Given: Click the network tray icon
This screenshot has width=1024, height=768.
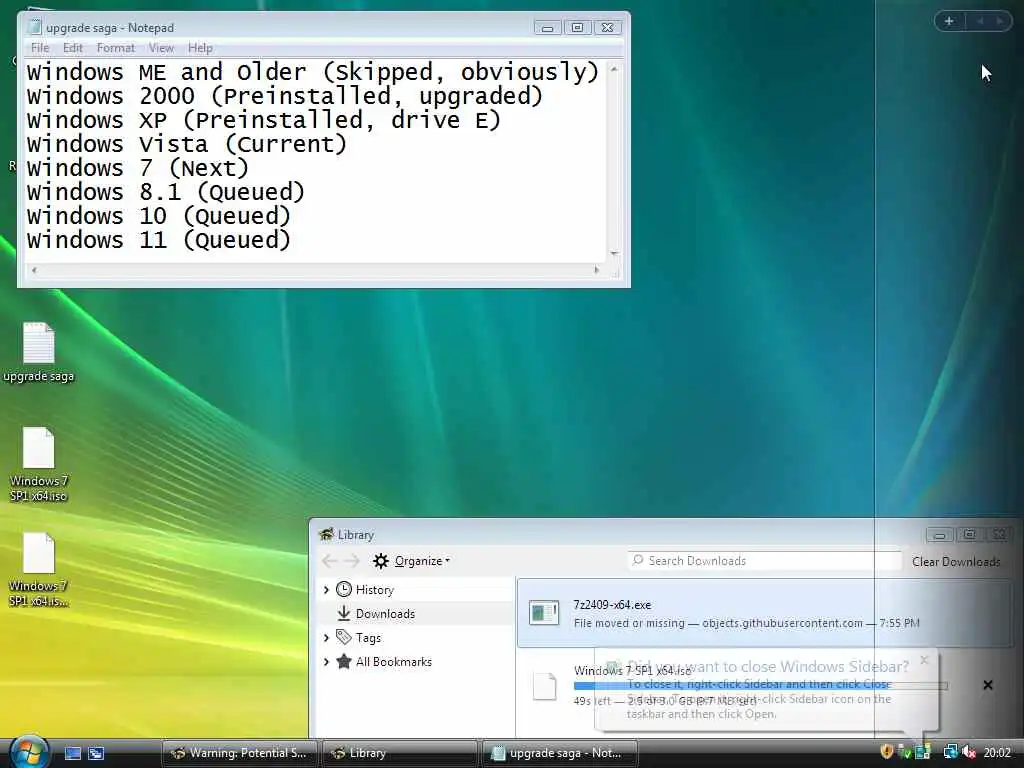Looking at the screenshot, I should point(950,752).
